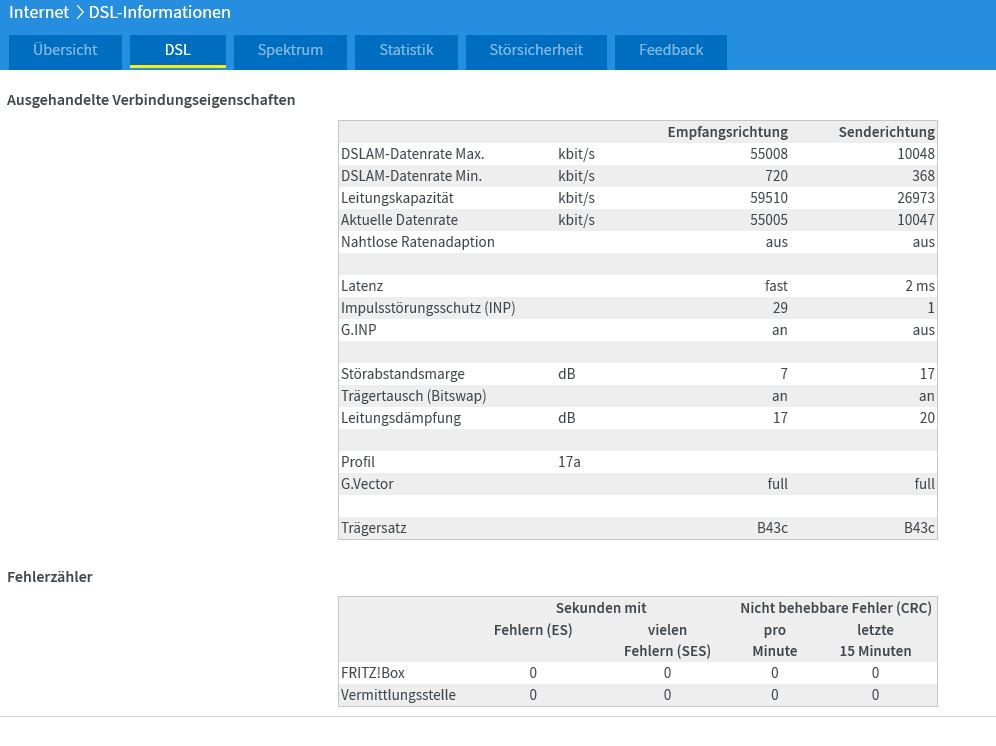Click the Nicht behebbare Fehler (CRC) header

click(836, 608)
